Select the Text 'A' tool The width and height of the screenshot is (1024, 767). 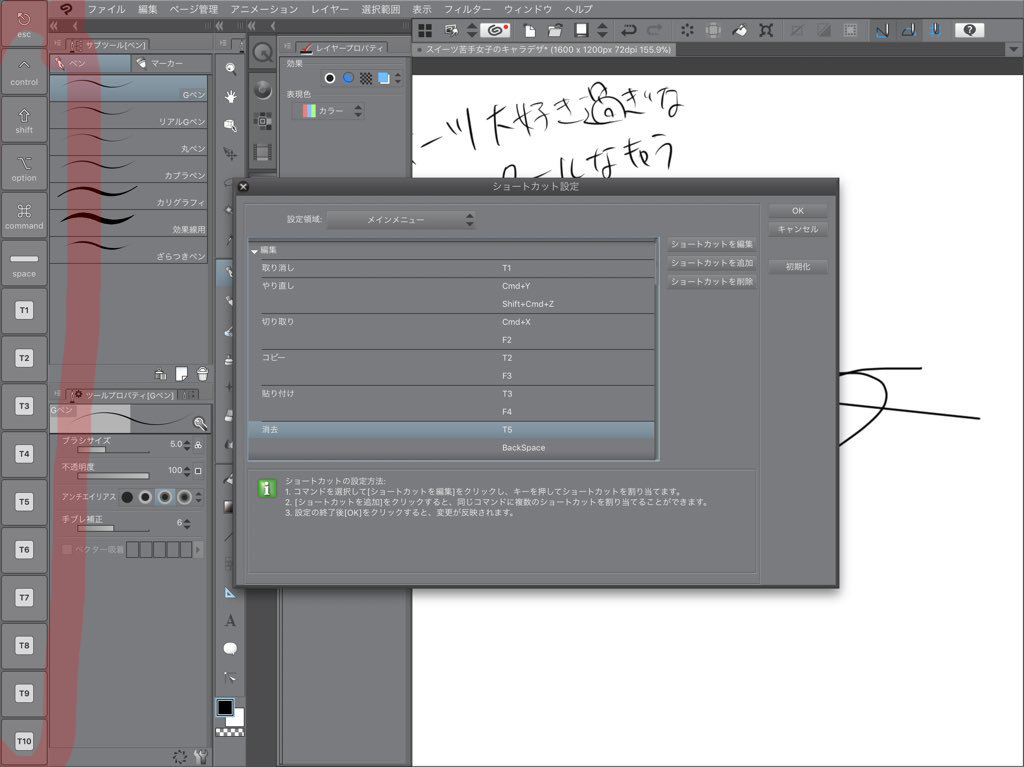[x=231, y=620]
